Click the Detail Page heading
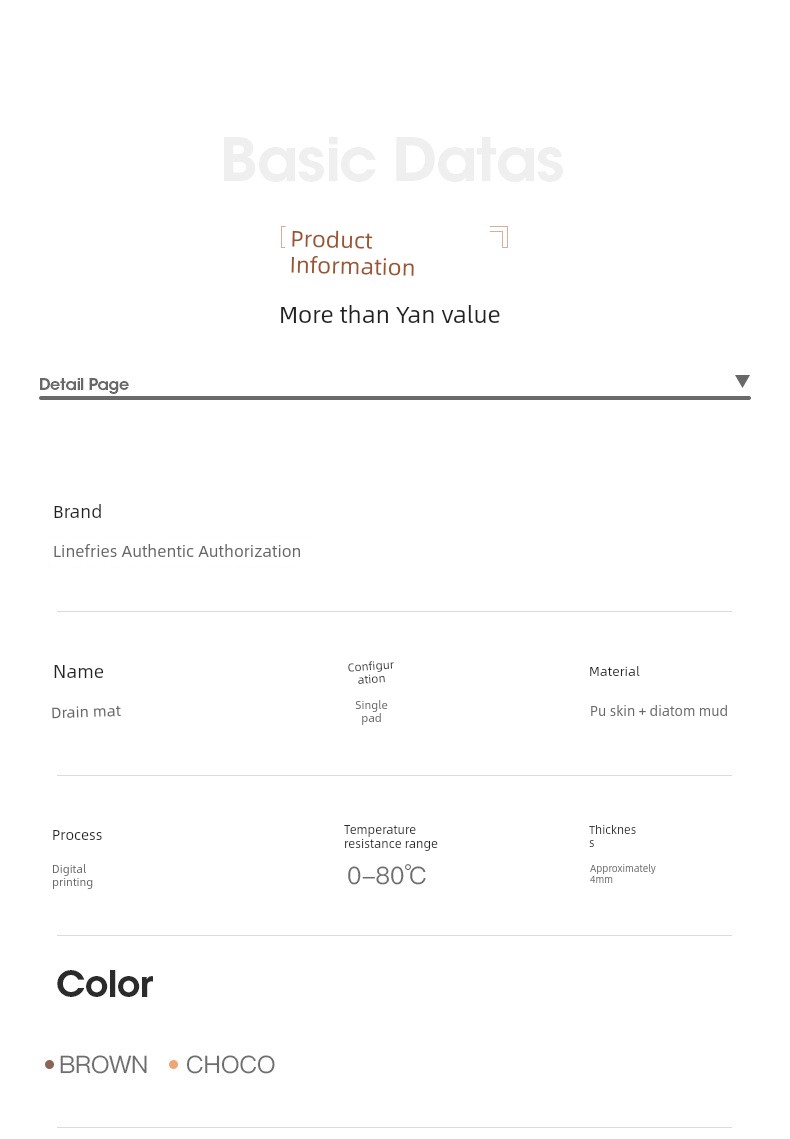This screenshot has height=1139, width=790. 84,384
